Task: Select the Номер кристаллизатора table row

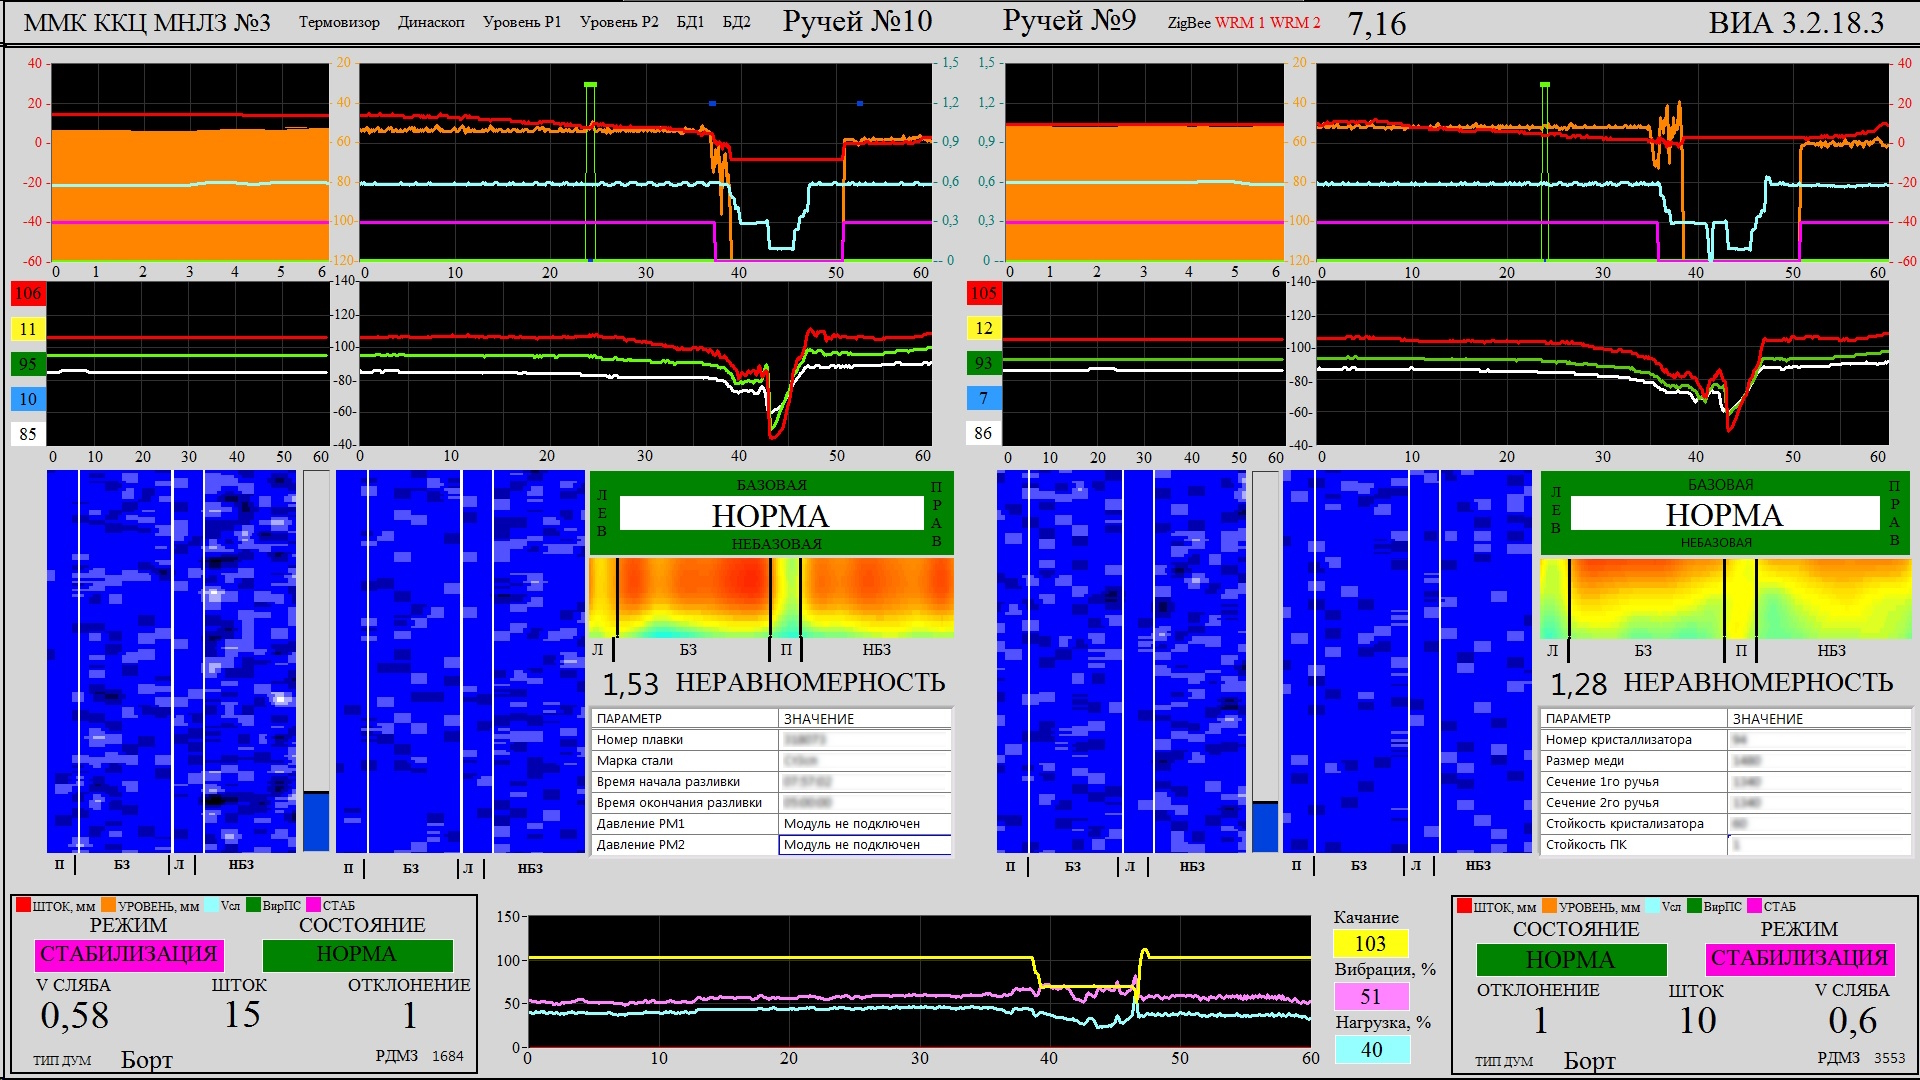Action: click(1726, 740)
